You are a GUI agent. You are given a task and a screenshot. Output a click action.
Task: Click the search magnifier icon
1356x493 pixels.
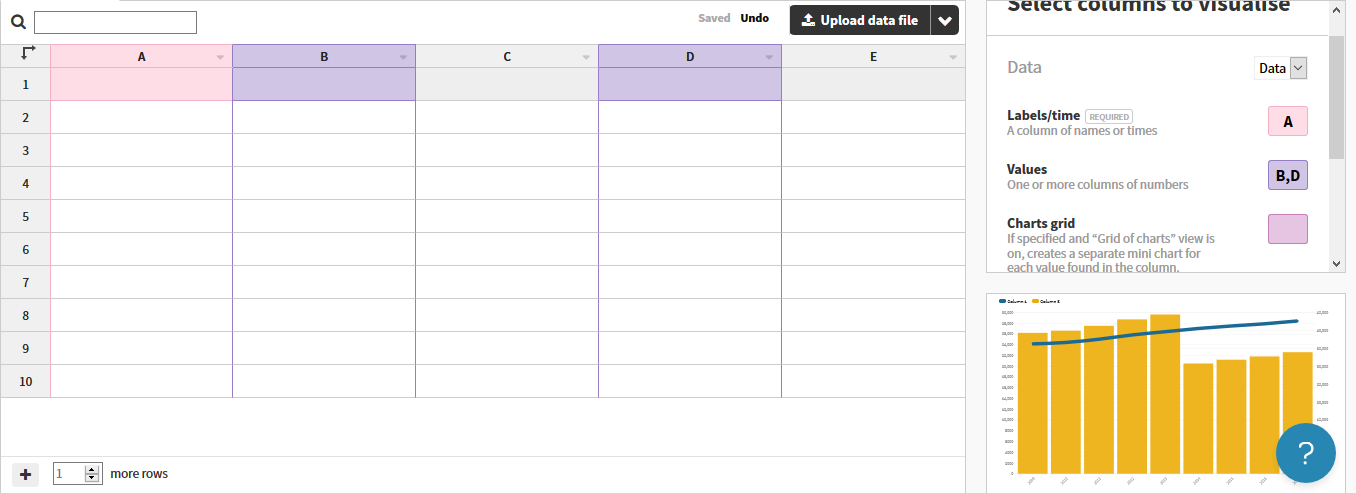click(18, 22)
